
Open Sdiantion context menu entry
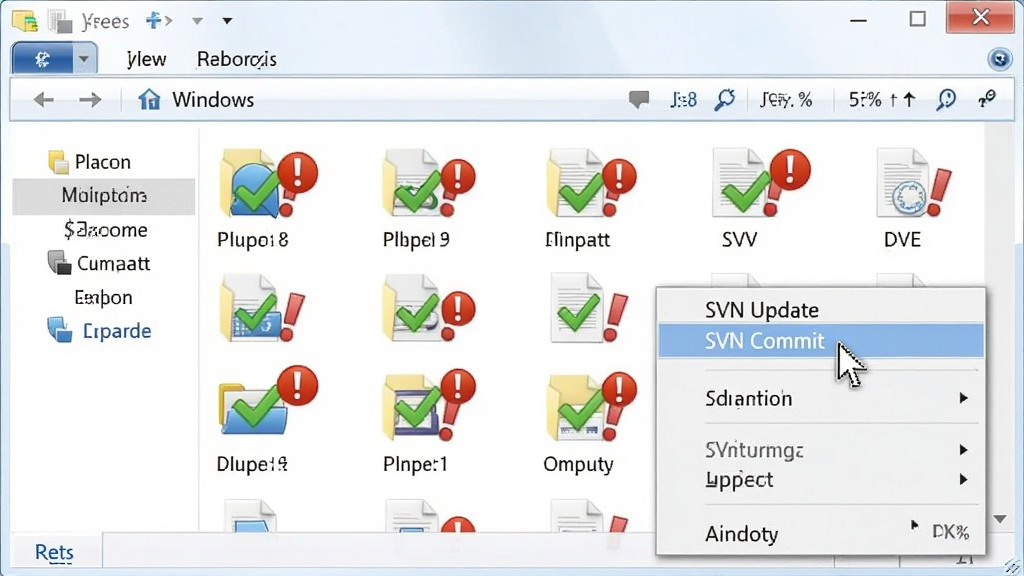[821, 398]
